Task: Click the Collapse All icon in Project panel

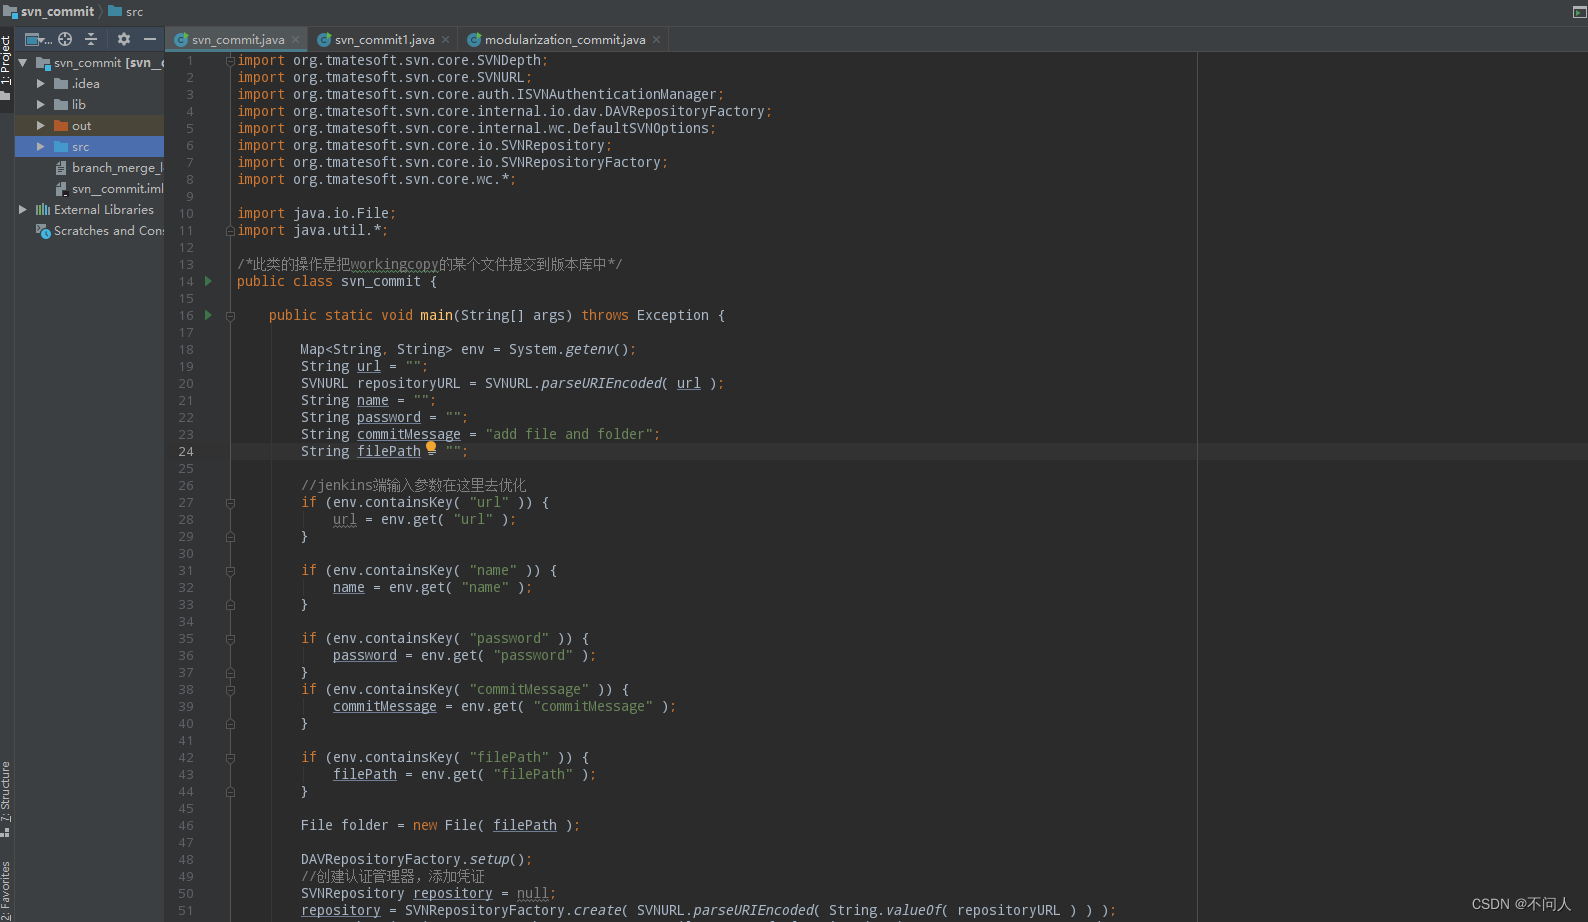Action: coord(91,39)
